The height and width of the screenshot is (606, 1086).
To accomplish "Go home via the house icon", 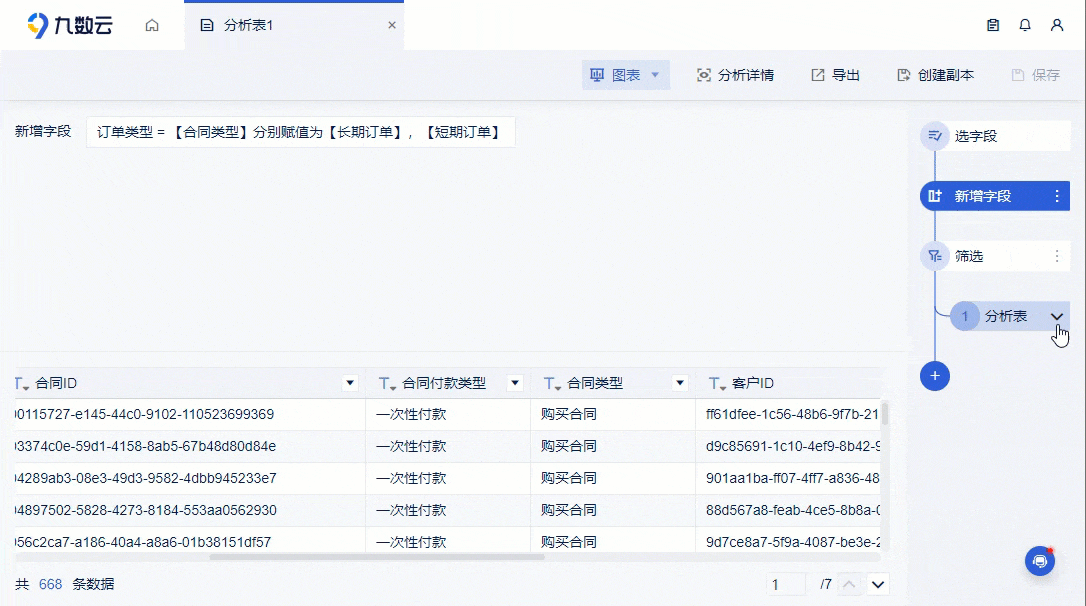I will (152, 24).
